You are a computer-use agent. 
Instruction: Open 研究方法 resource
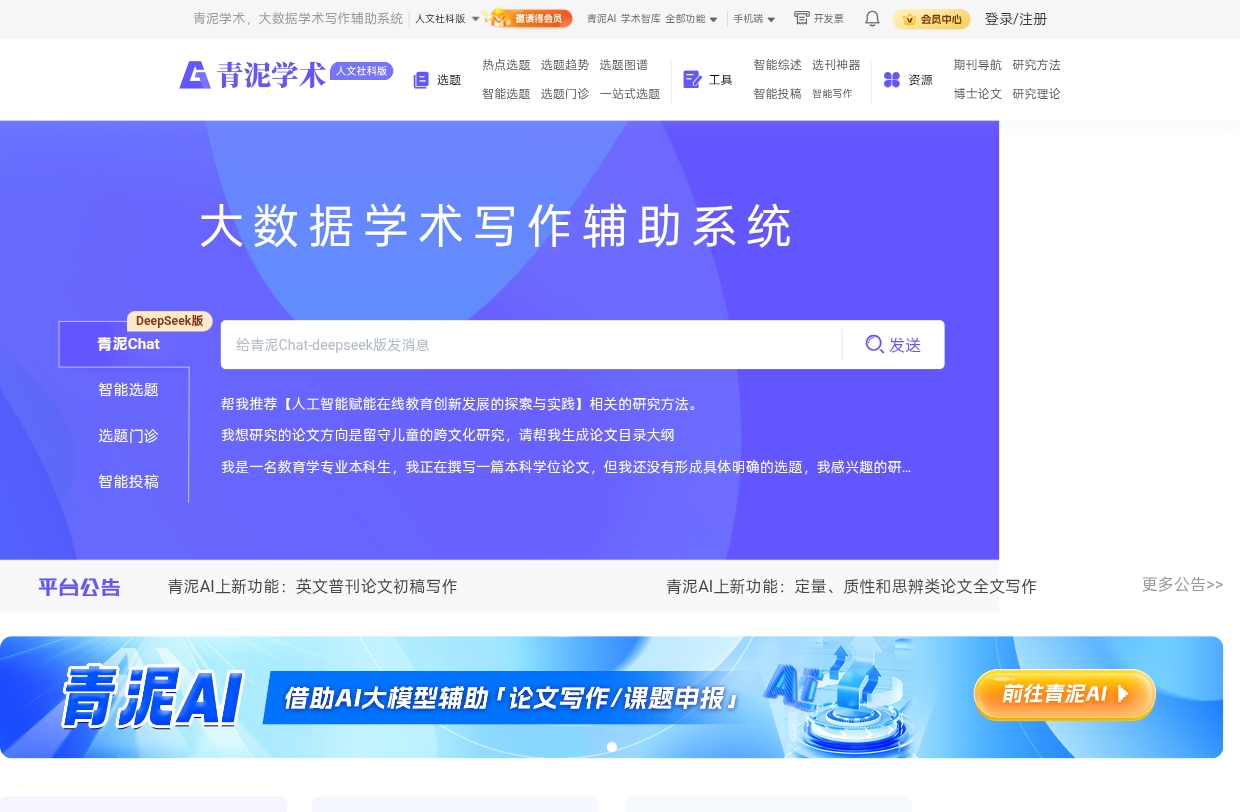pyautogui.click(x=1036, y=65)
